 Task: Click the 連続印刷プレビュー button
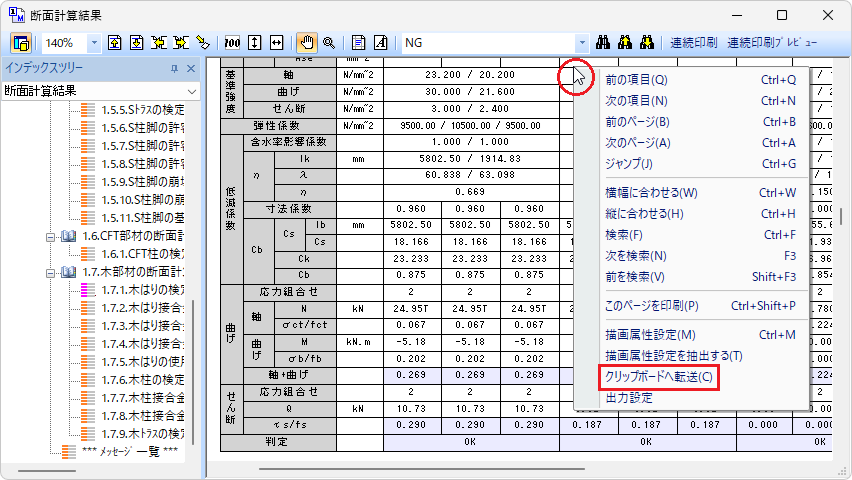pos(771,43)
